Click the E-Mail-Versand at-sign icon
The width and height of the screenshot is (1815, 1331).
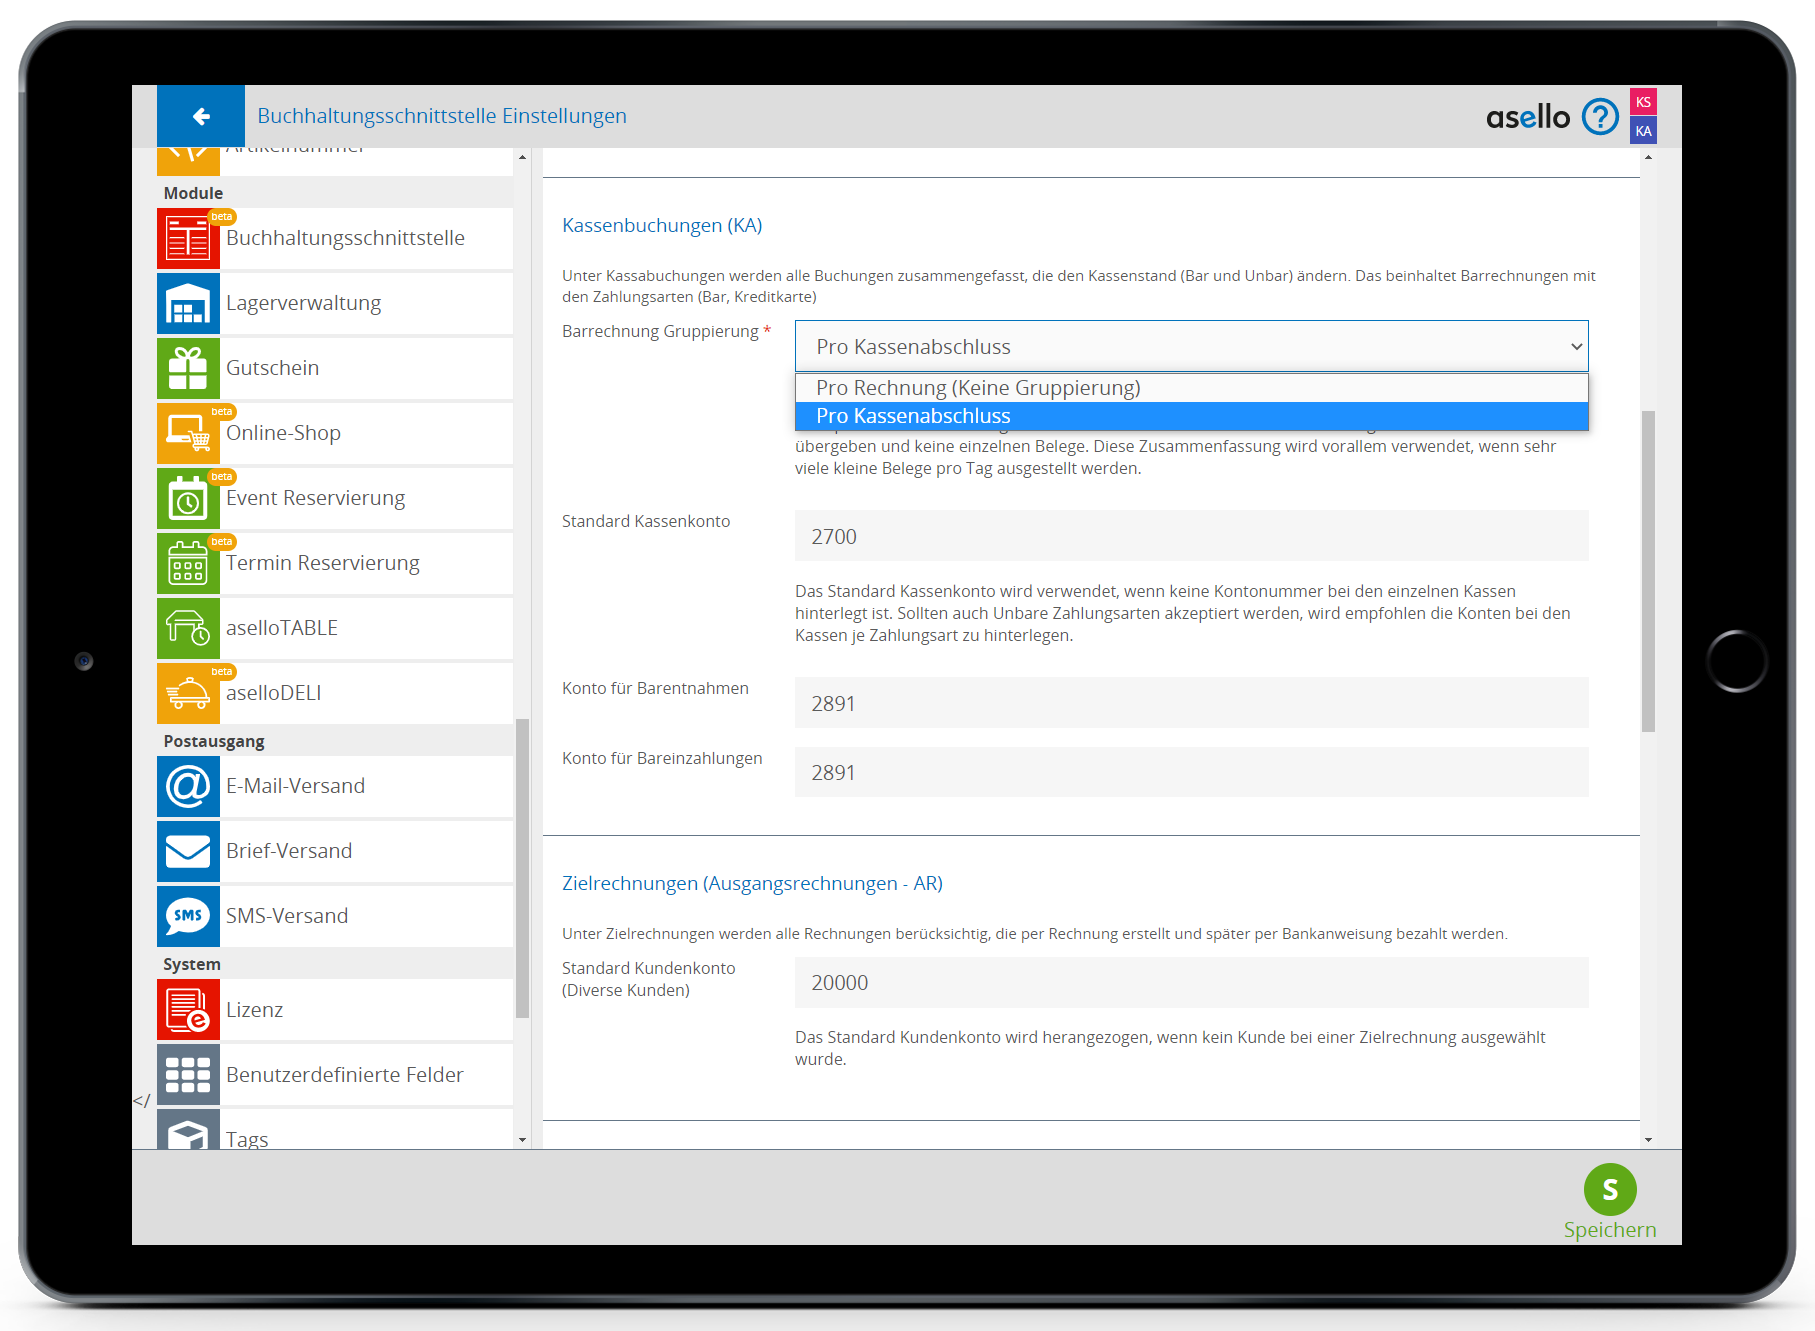point(188,786)
